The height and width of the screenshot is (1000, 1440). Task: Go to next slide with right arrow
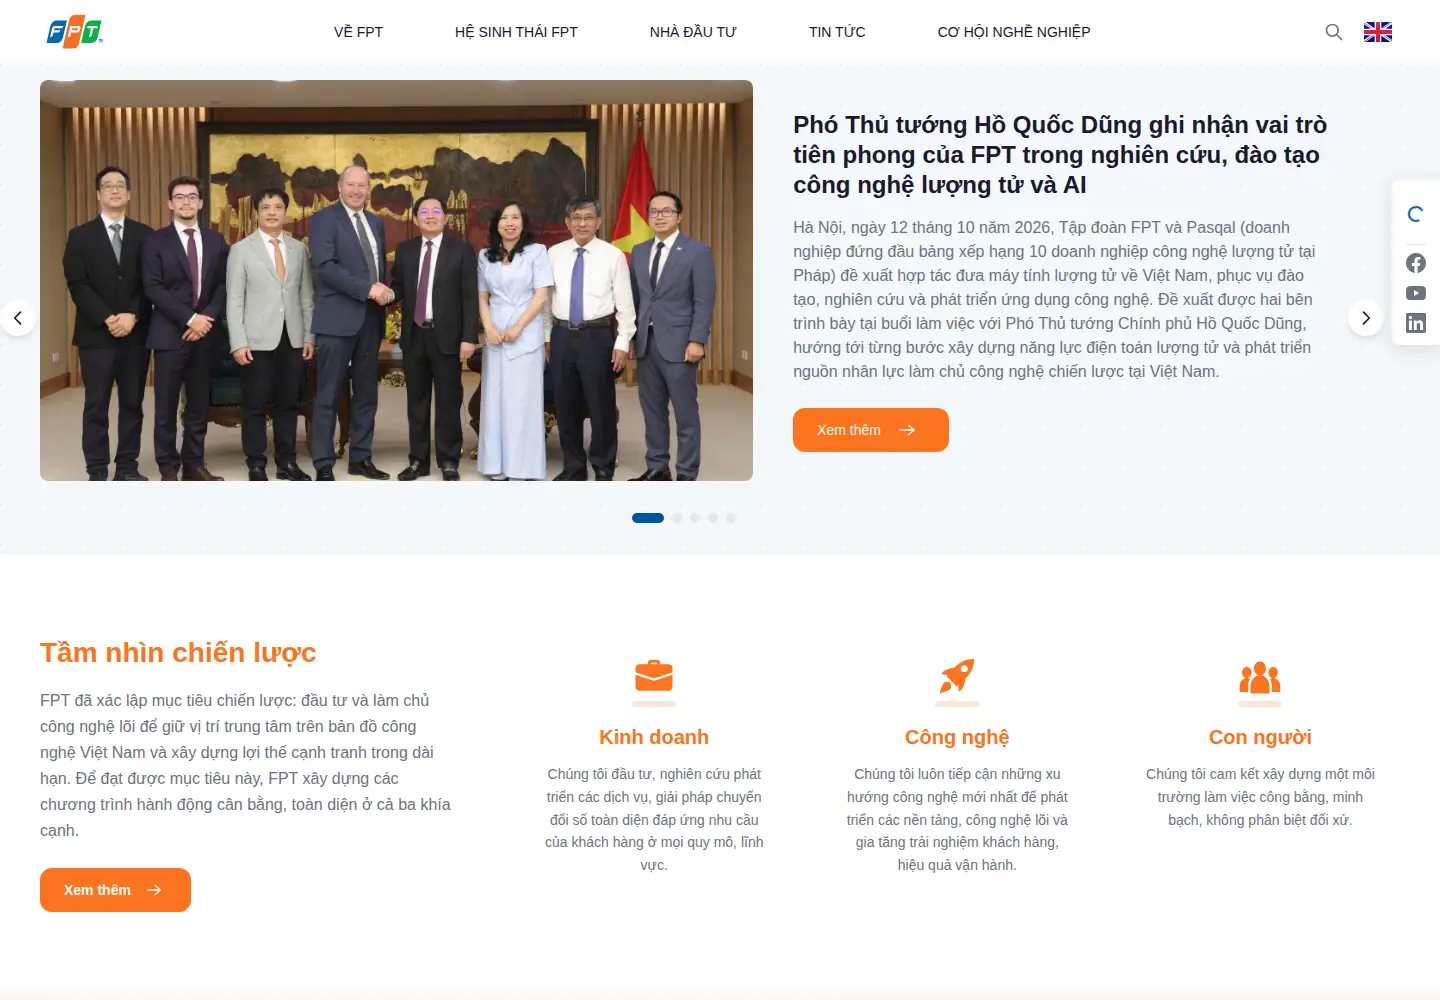pyautogui.click(x=1366, y=318)
